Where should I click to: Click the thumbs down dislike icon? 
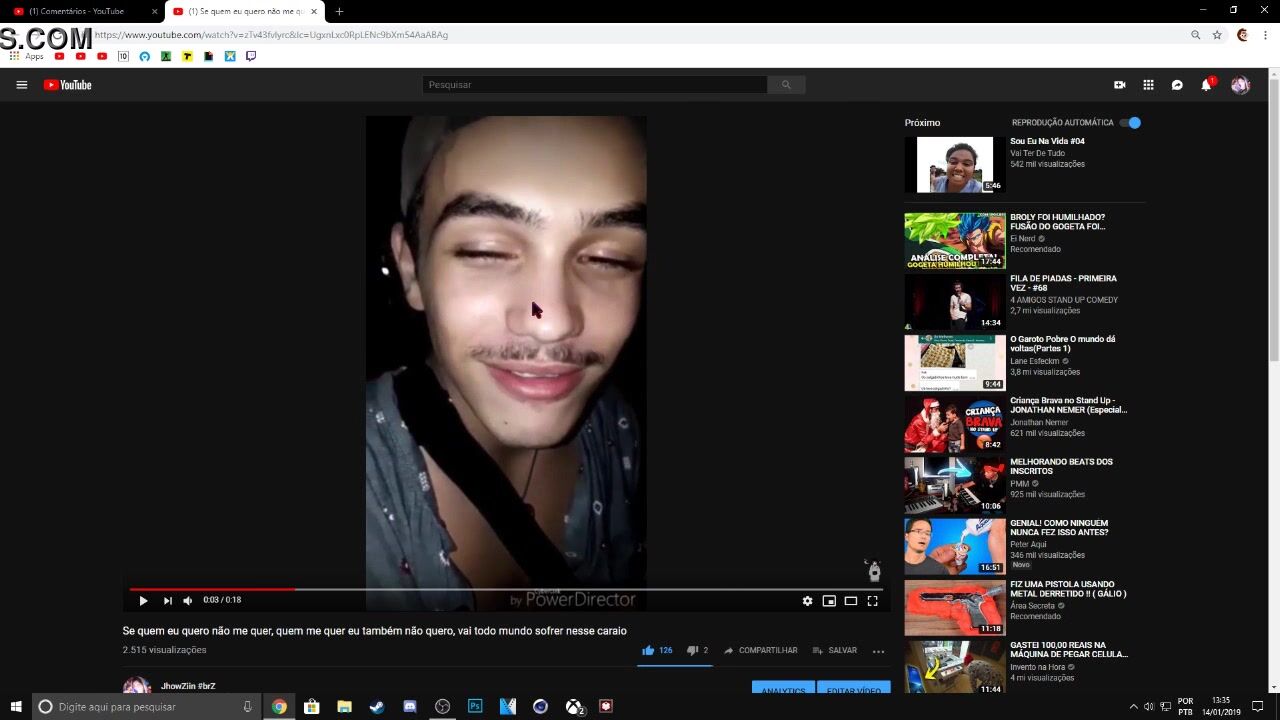(691, 650)
